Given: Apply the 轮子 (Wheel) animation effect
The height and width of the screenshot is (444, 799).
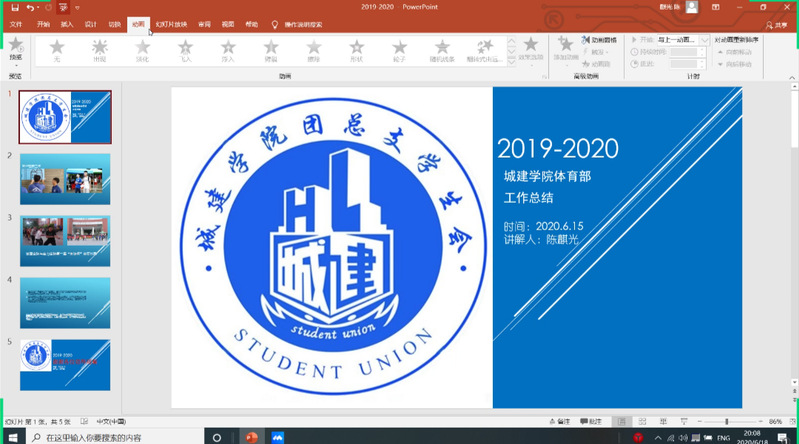Looking at the screenshot, I should tap(400, 50).
